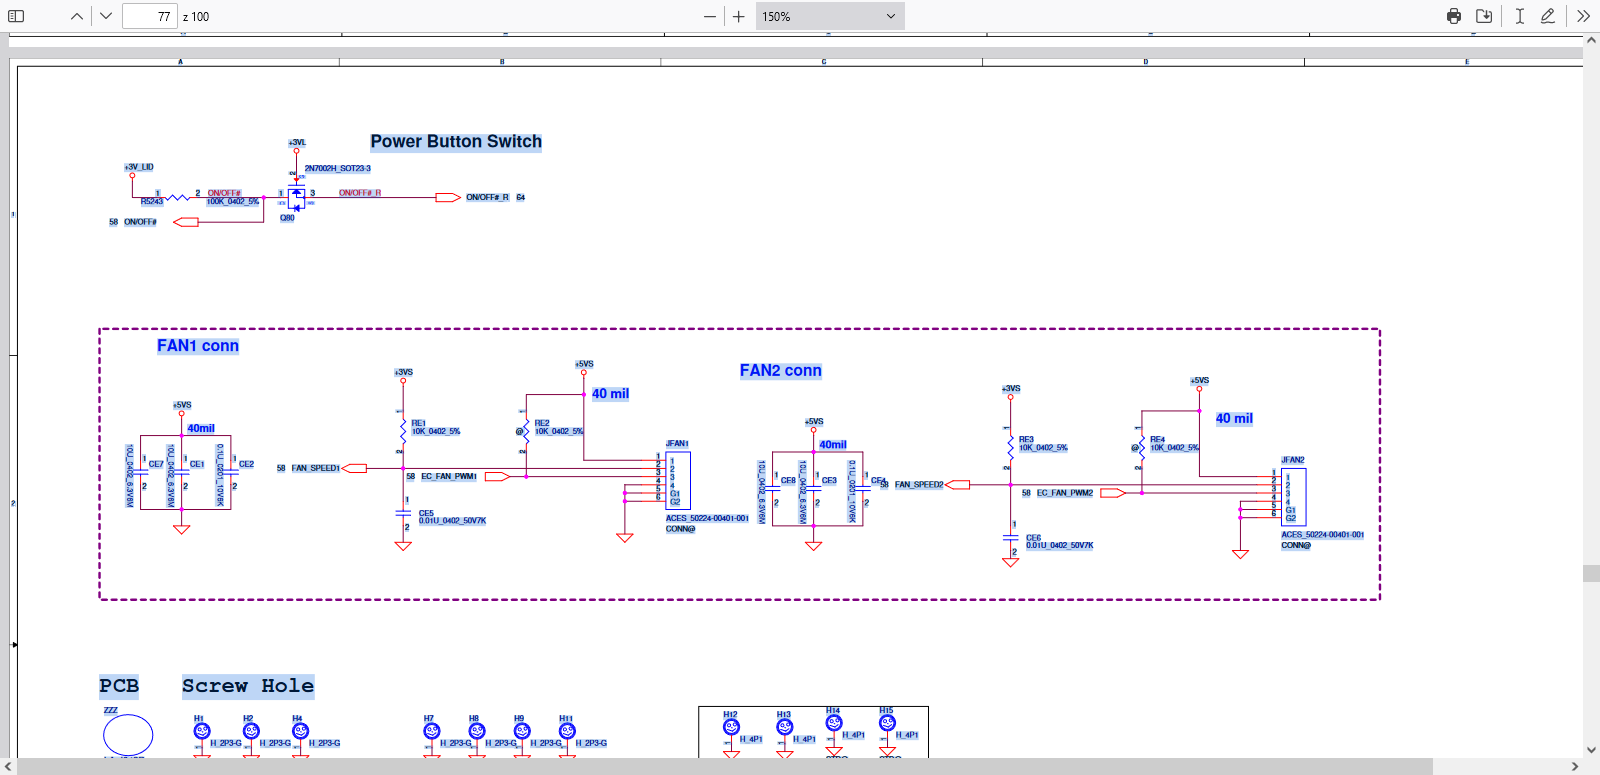Select the text annotation tool
The height and width of the screenshot is (775, 1600).
[x=1519, y=16]
